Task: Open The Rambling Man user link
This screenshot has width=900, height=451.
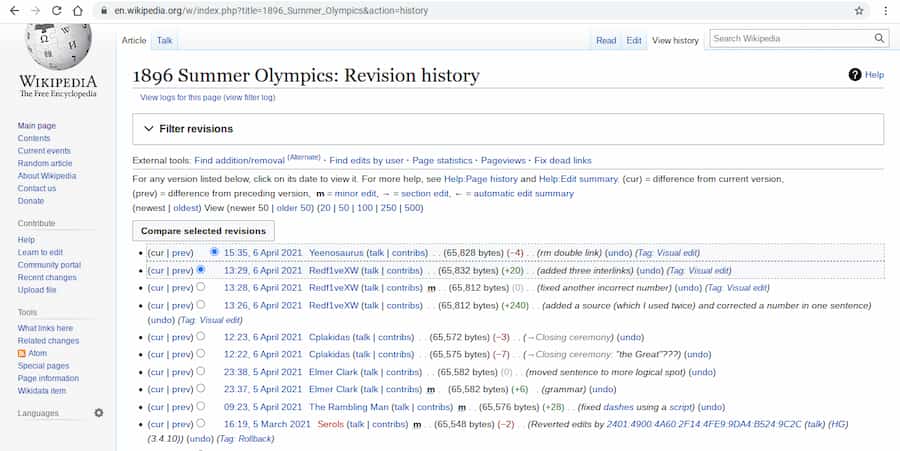Action: [x=348, y=407]
